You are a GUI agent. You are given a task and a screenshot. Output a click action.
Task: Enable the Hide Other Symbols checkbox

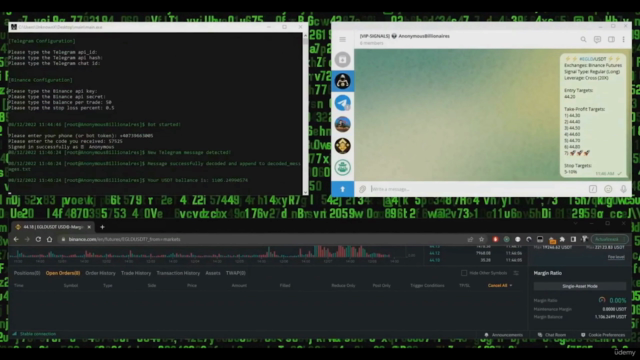pos(464,273)
